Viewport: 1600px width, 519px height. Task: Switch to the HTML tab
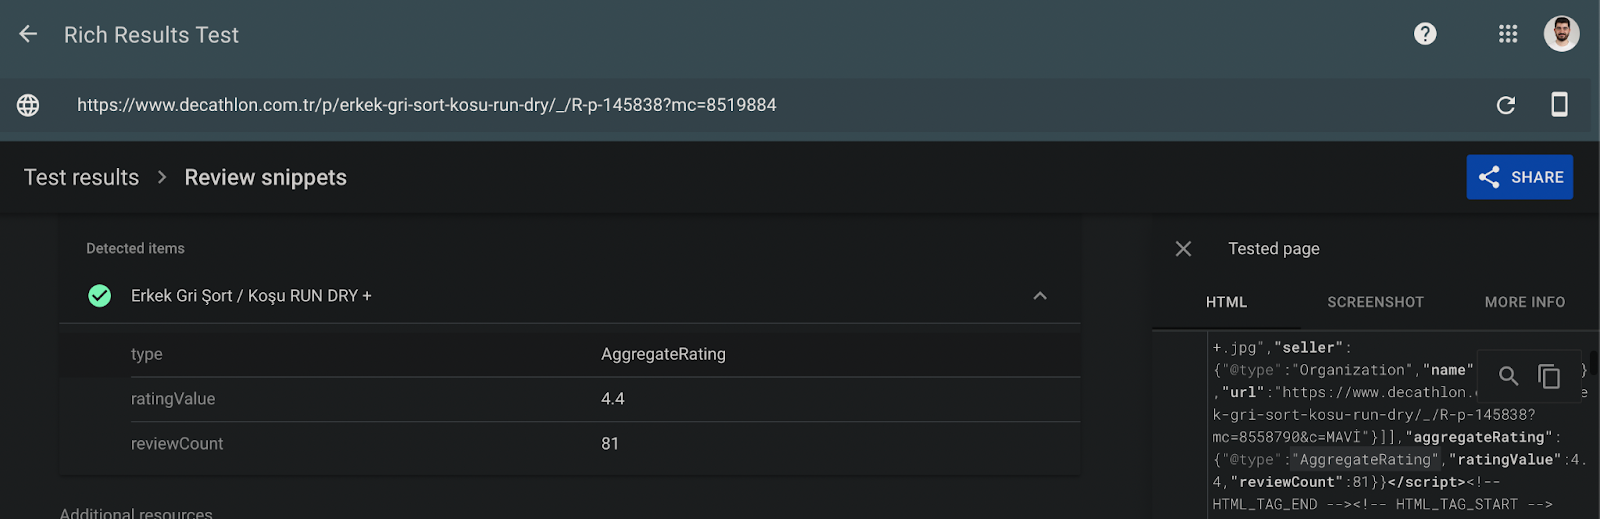1226,302
